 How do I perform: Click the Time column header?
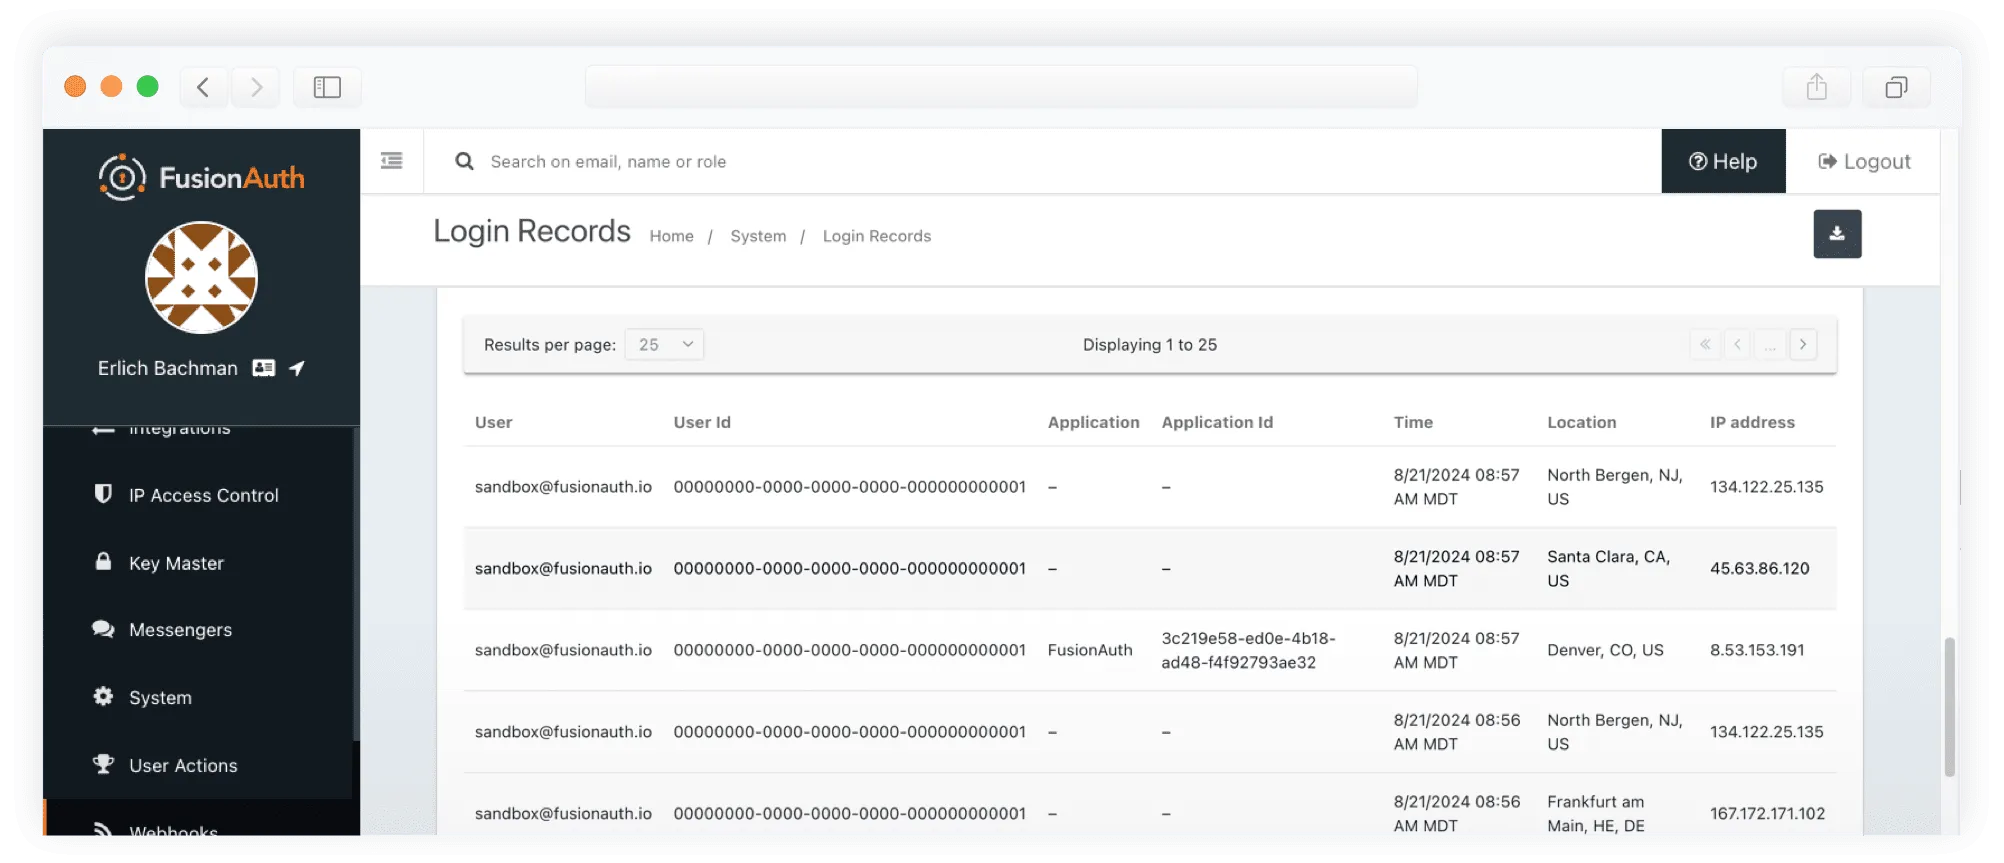(1413, 422)
